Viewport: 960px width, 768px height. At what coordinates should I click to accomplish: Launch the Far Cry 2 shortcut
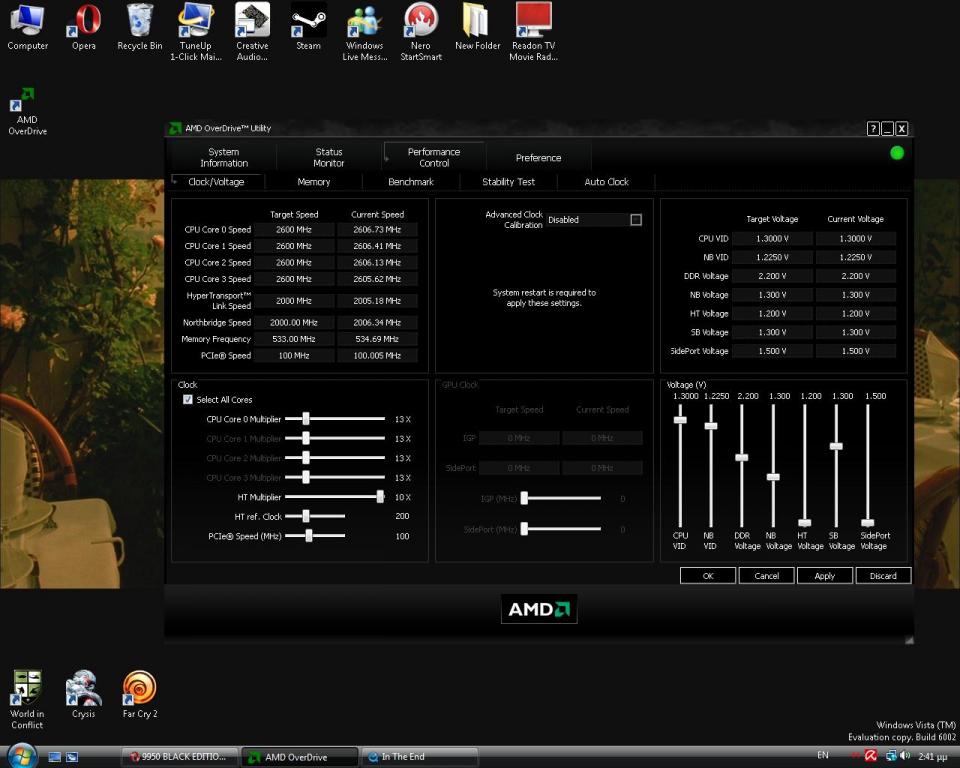pyautogui.click(x=140, y=695)
